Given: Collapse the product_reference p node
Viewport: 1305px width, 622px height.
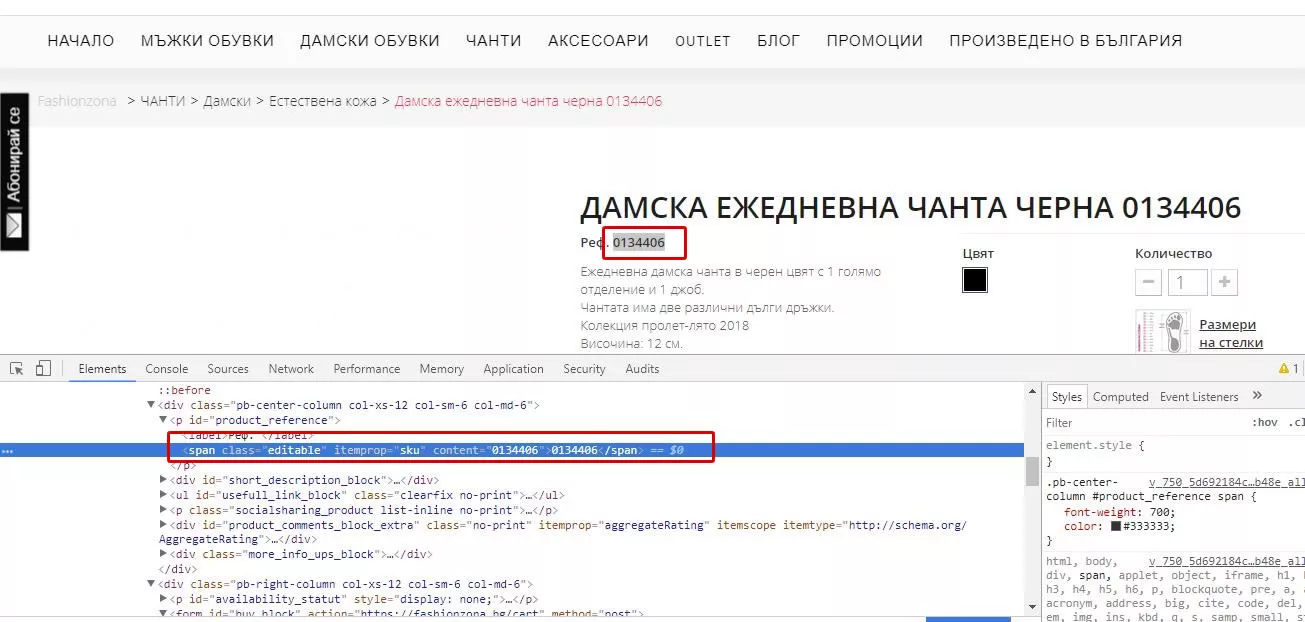Looking at the screenshot, I should [x=164, y=420].
